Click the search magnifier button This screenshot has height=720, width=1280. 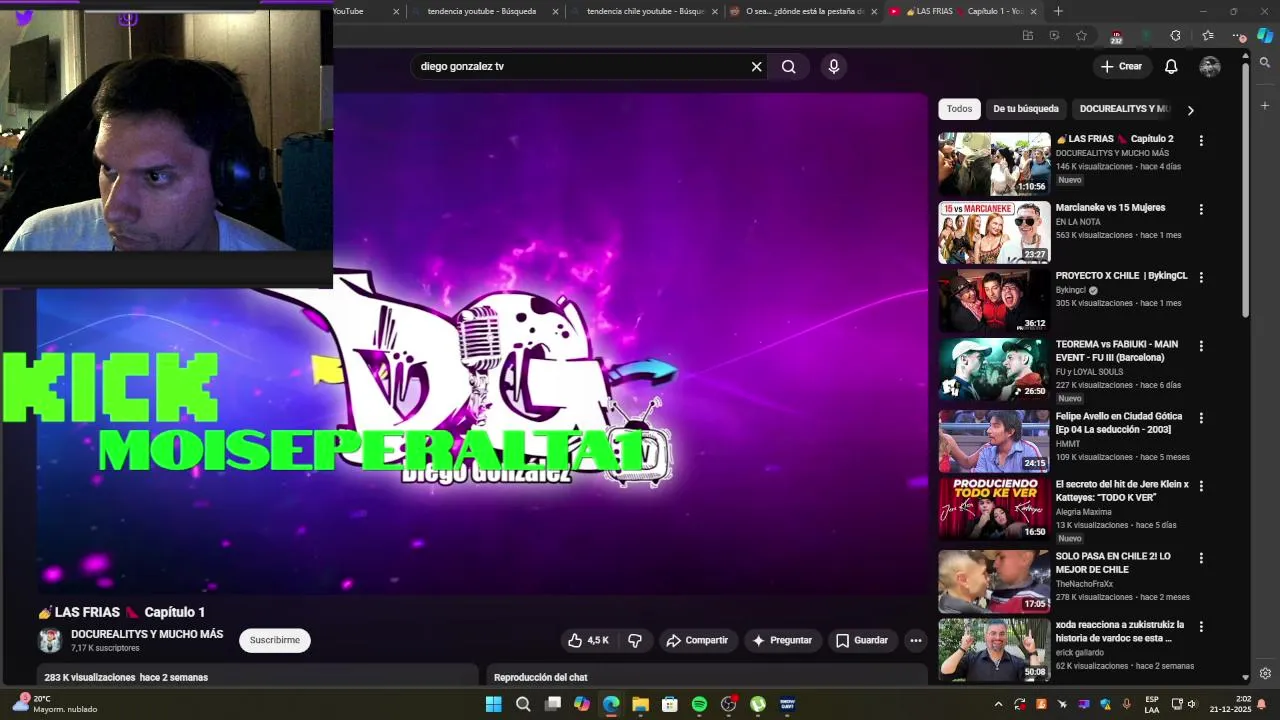click(x=789, y=67)
